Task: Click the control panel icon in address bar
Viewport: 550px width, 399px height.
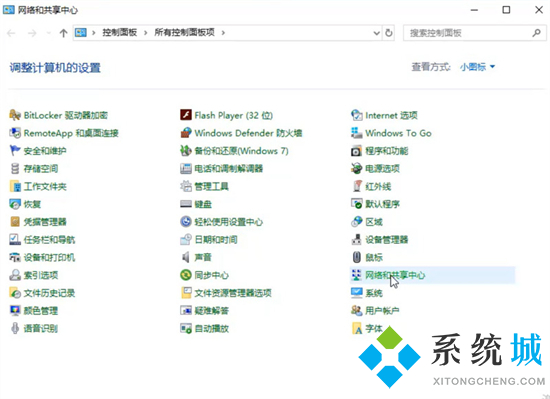Action: click(x=81, y=33)
